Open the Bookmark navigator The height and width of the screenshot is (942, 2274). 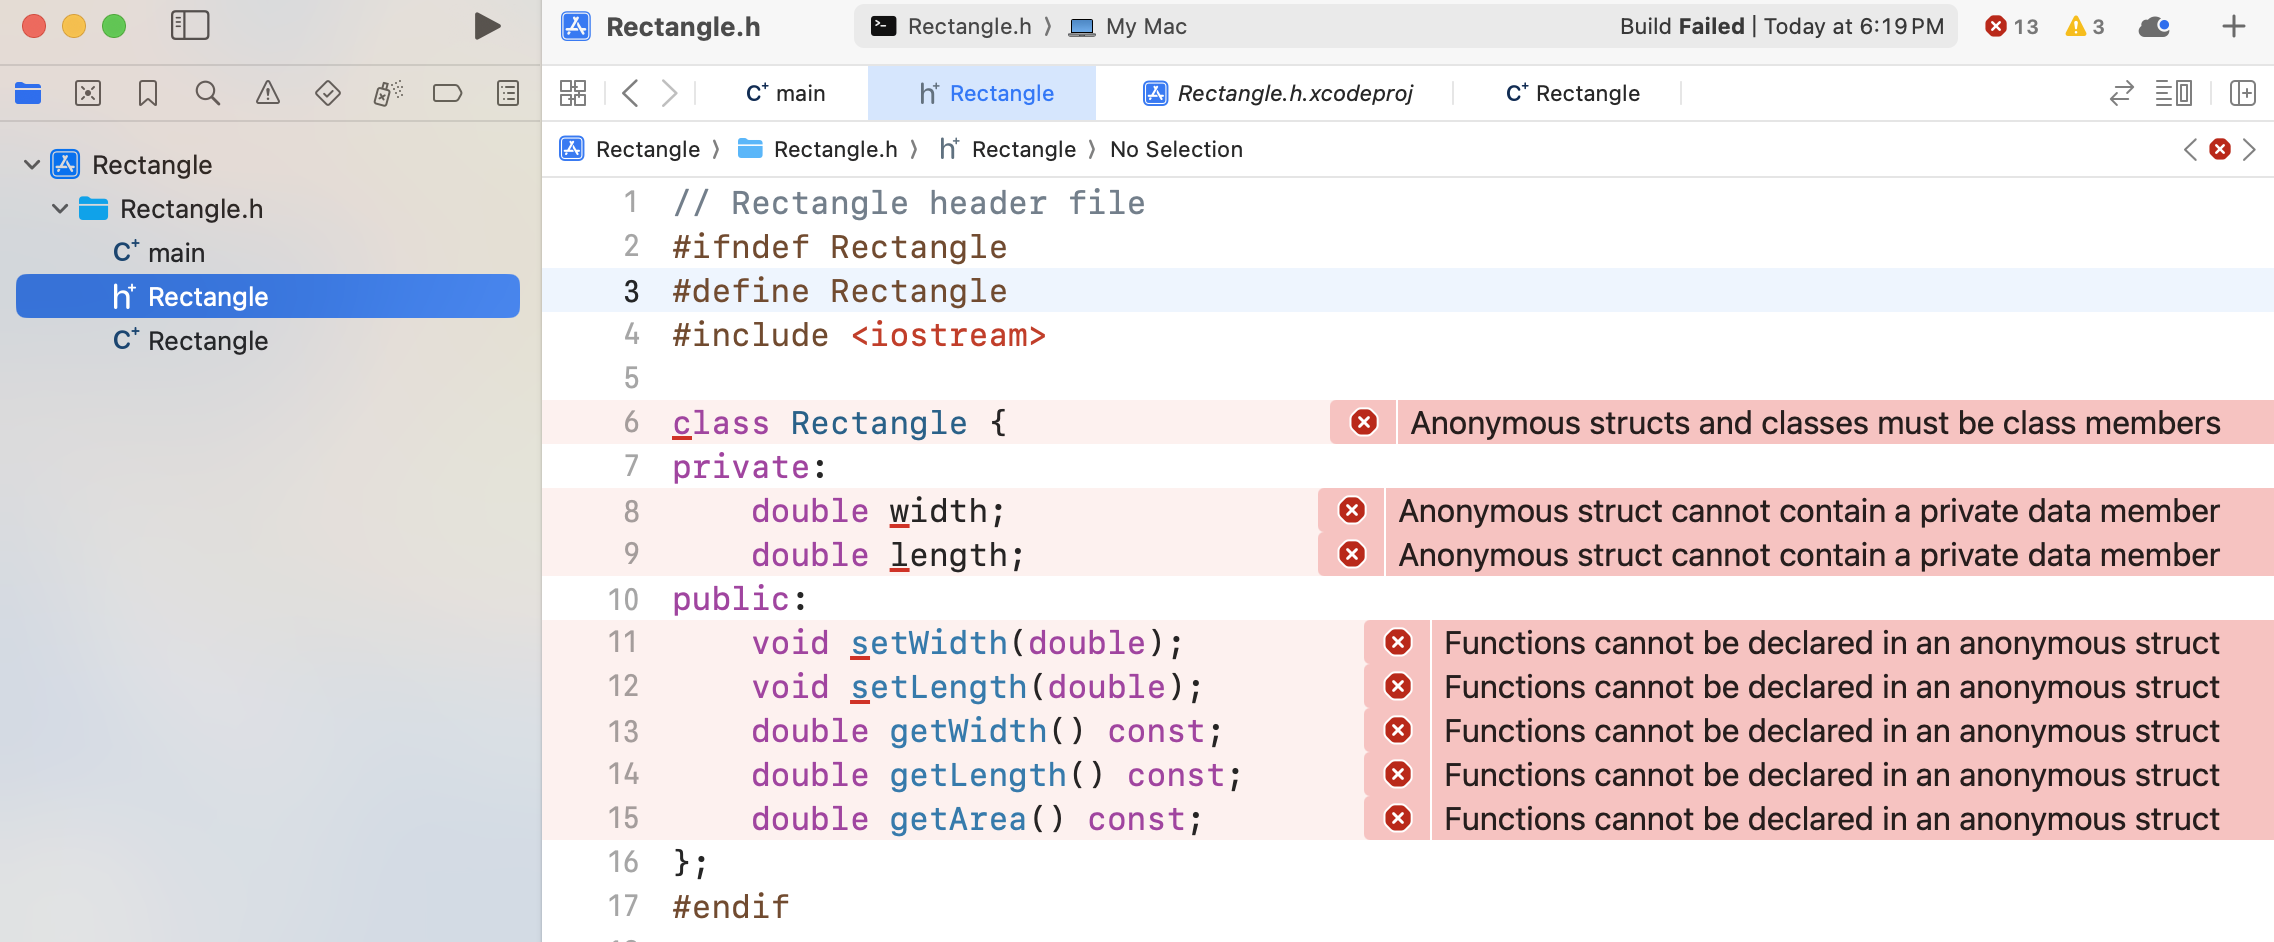(148, 93)
